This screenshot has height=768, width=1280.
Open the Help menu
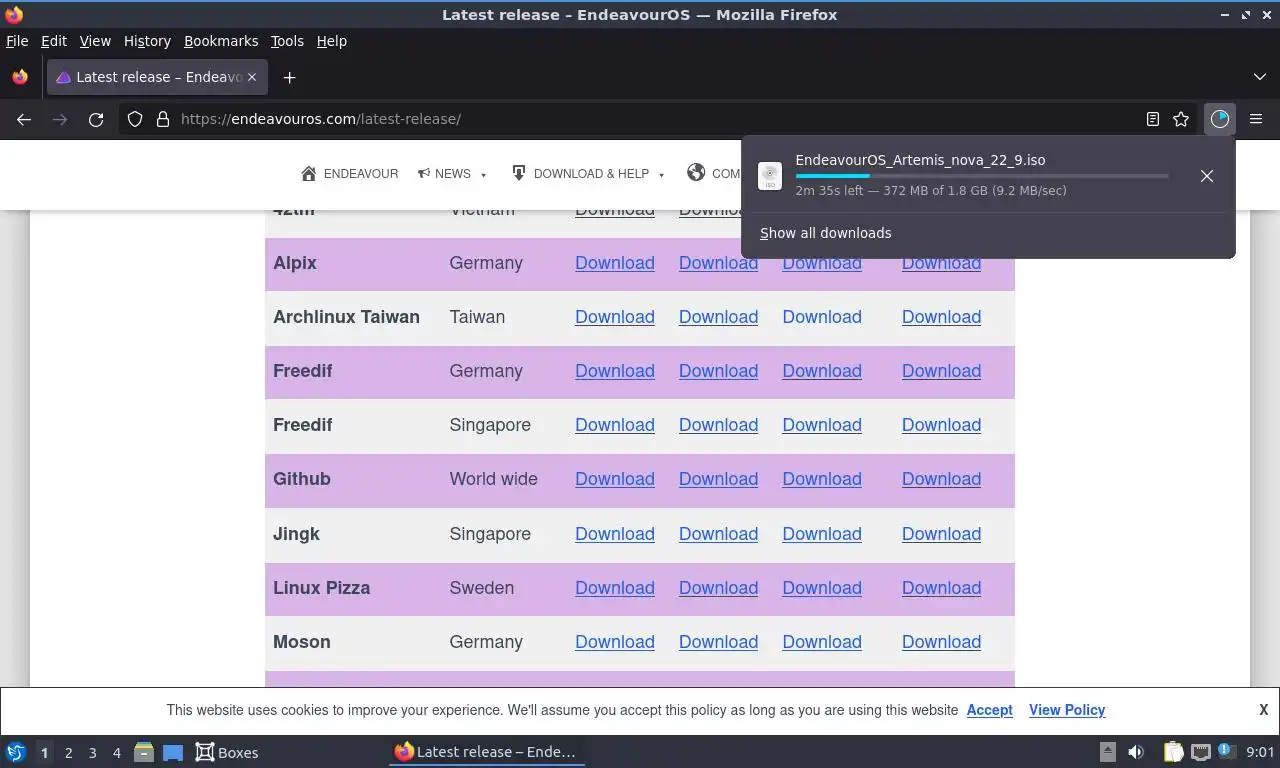(332, 41)
